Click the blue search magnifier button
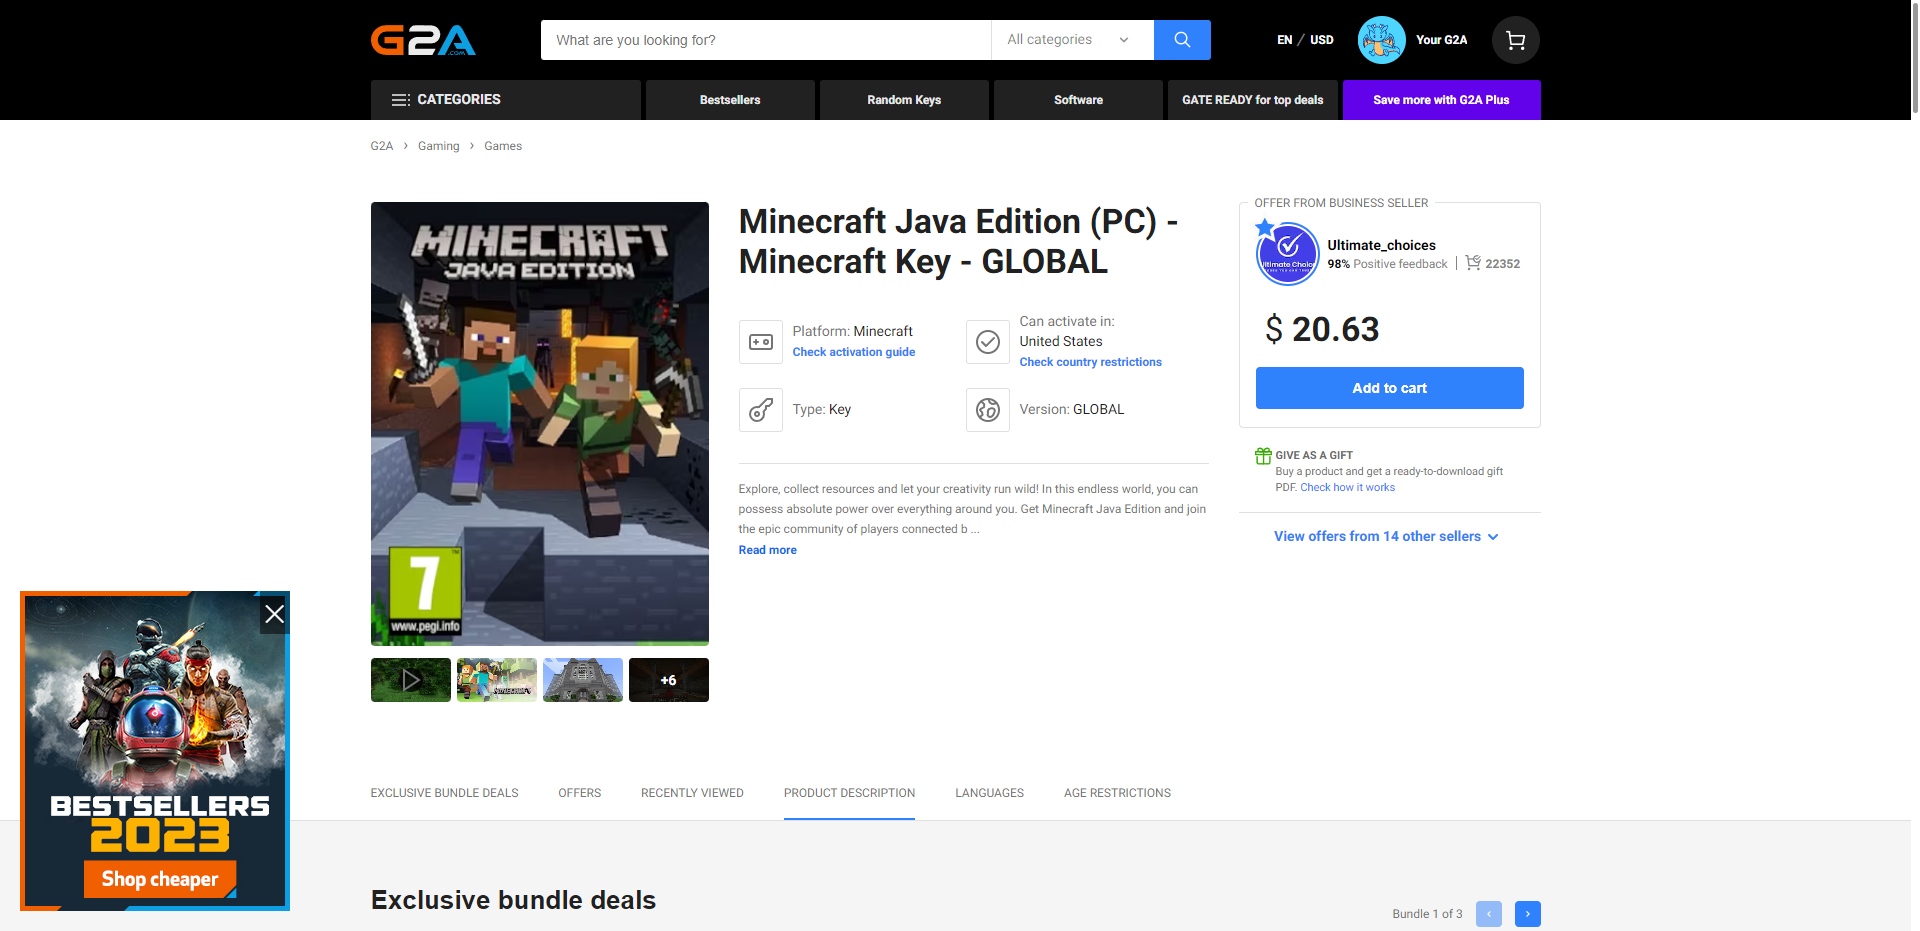 pyautogui.click(x=1182, y=40)
